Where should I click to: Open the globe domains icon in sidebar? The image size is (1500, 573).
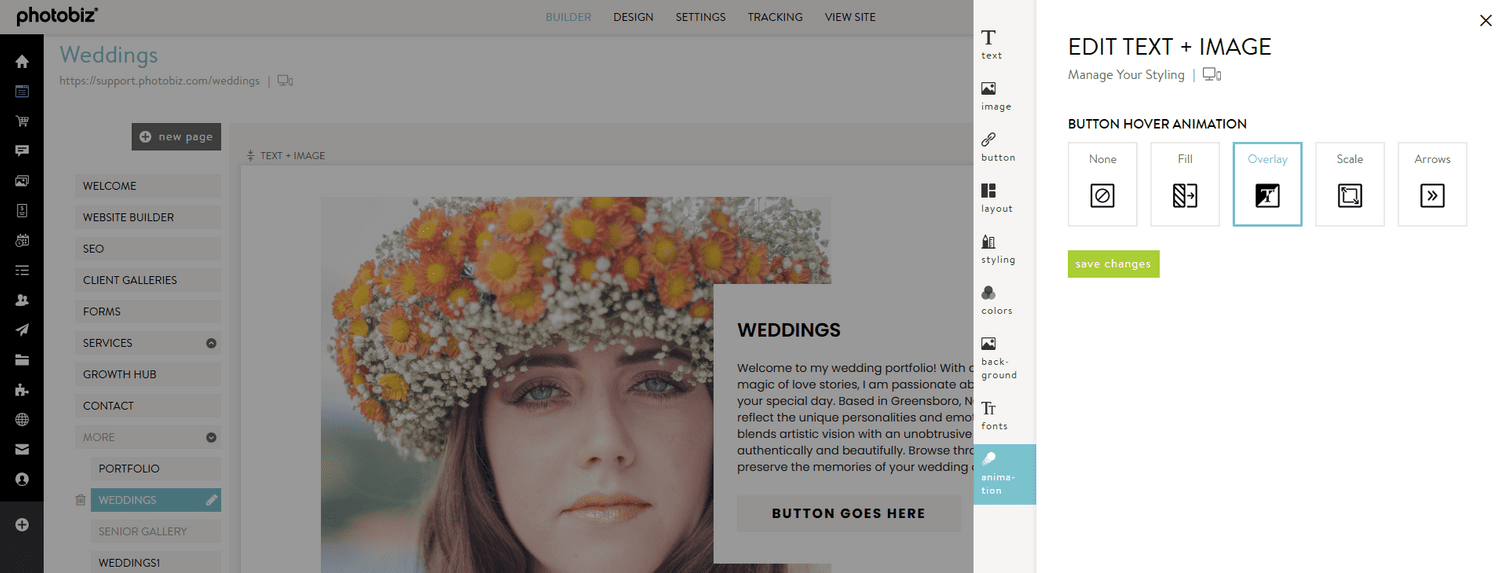tap(22, 420)
